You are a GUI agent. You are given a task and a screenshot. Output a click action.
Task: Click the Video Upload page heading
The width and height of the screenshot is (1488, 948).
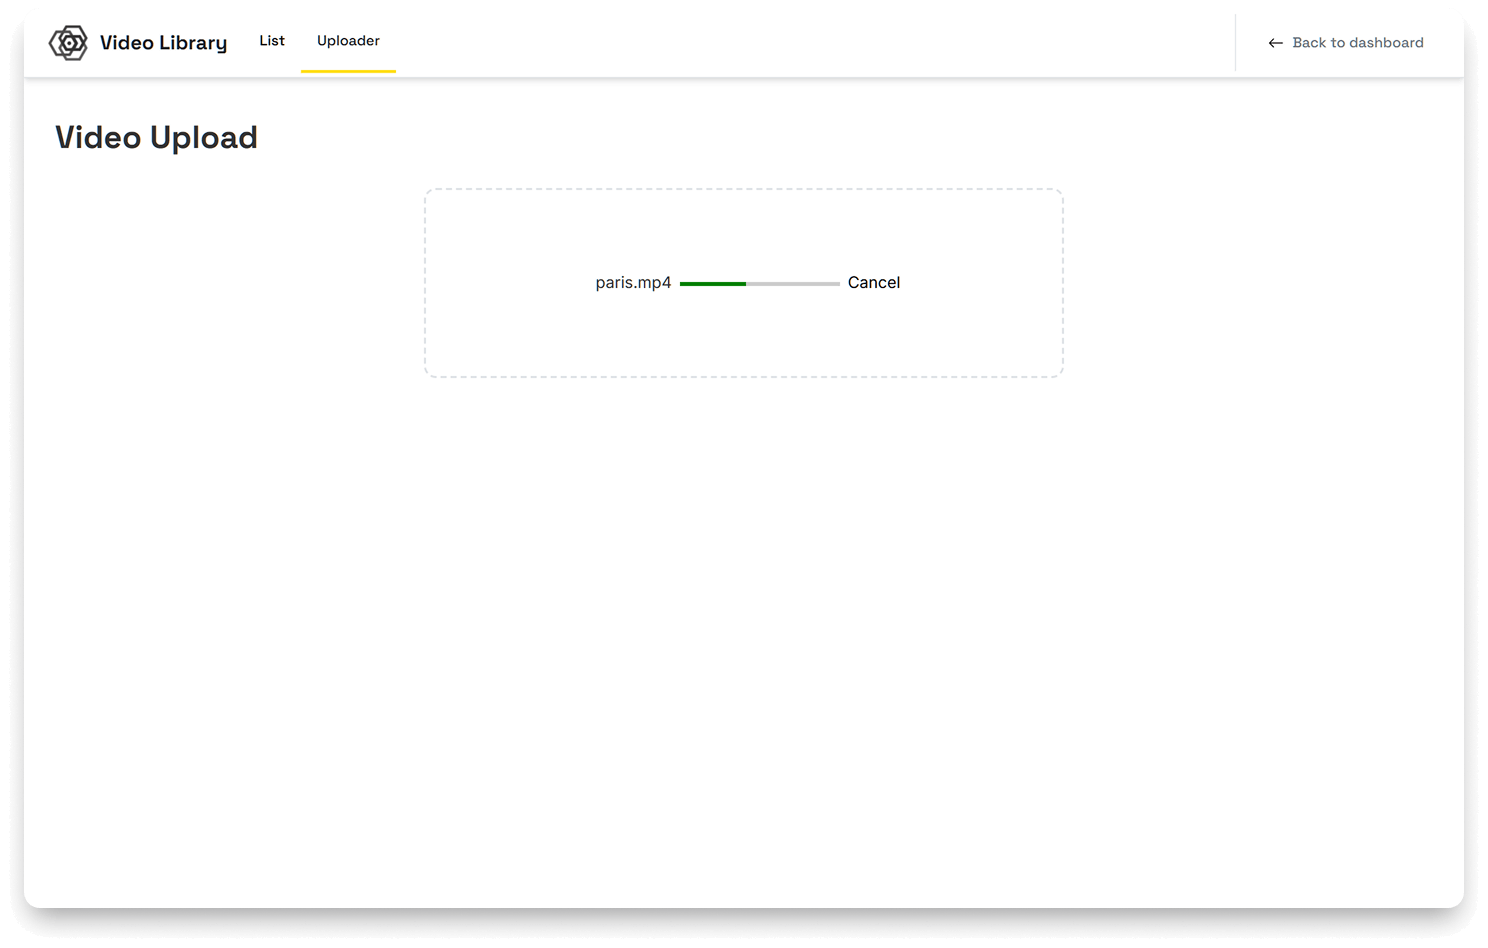click(156, 137)
